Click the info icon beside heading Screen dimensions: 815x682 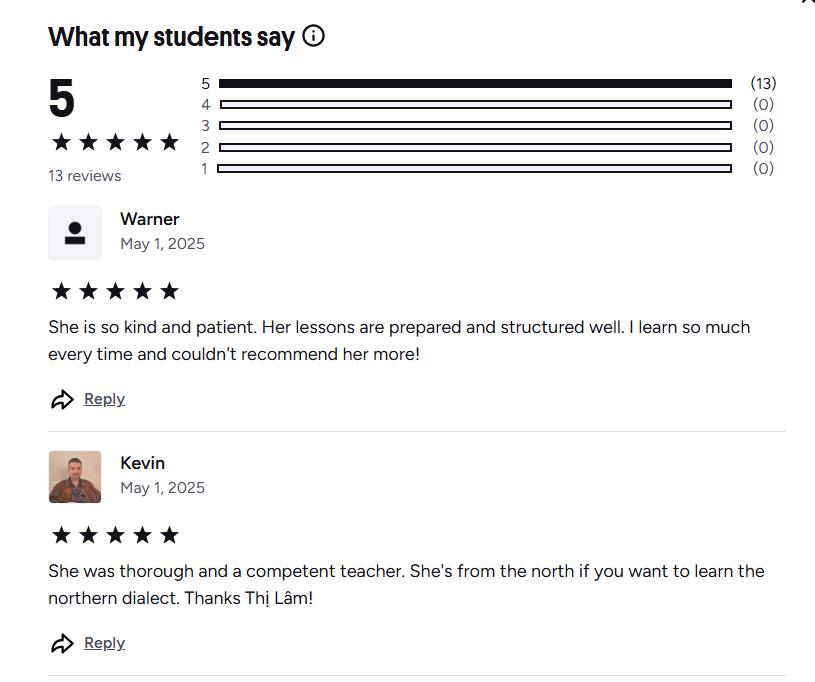(x=313, y=36)
